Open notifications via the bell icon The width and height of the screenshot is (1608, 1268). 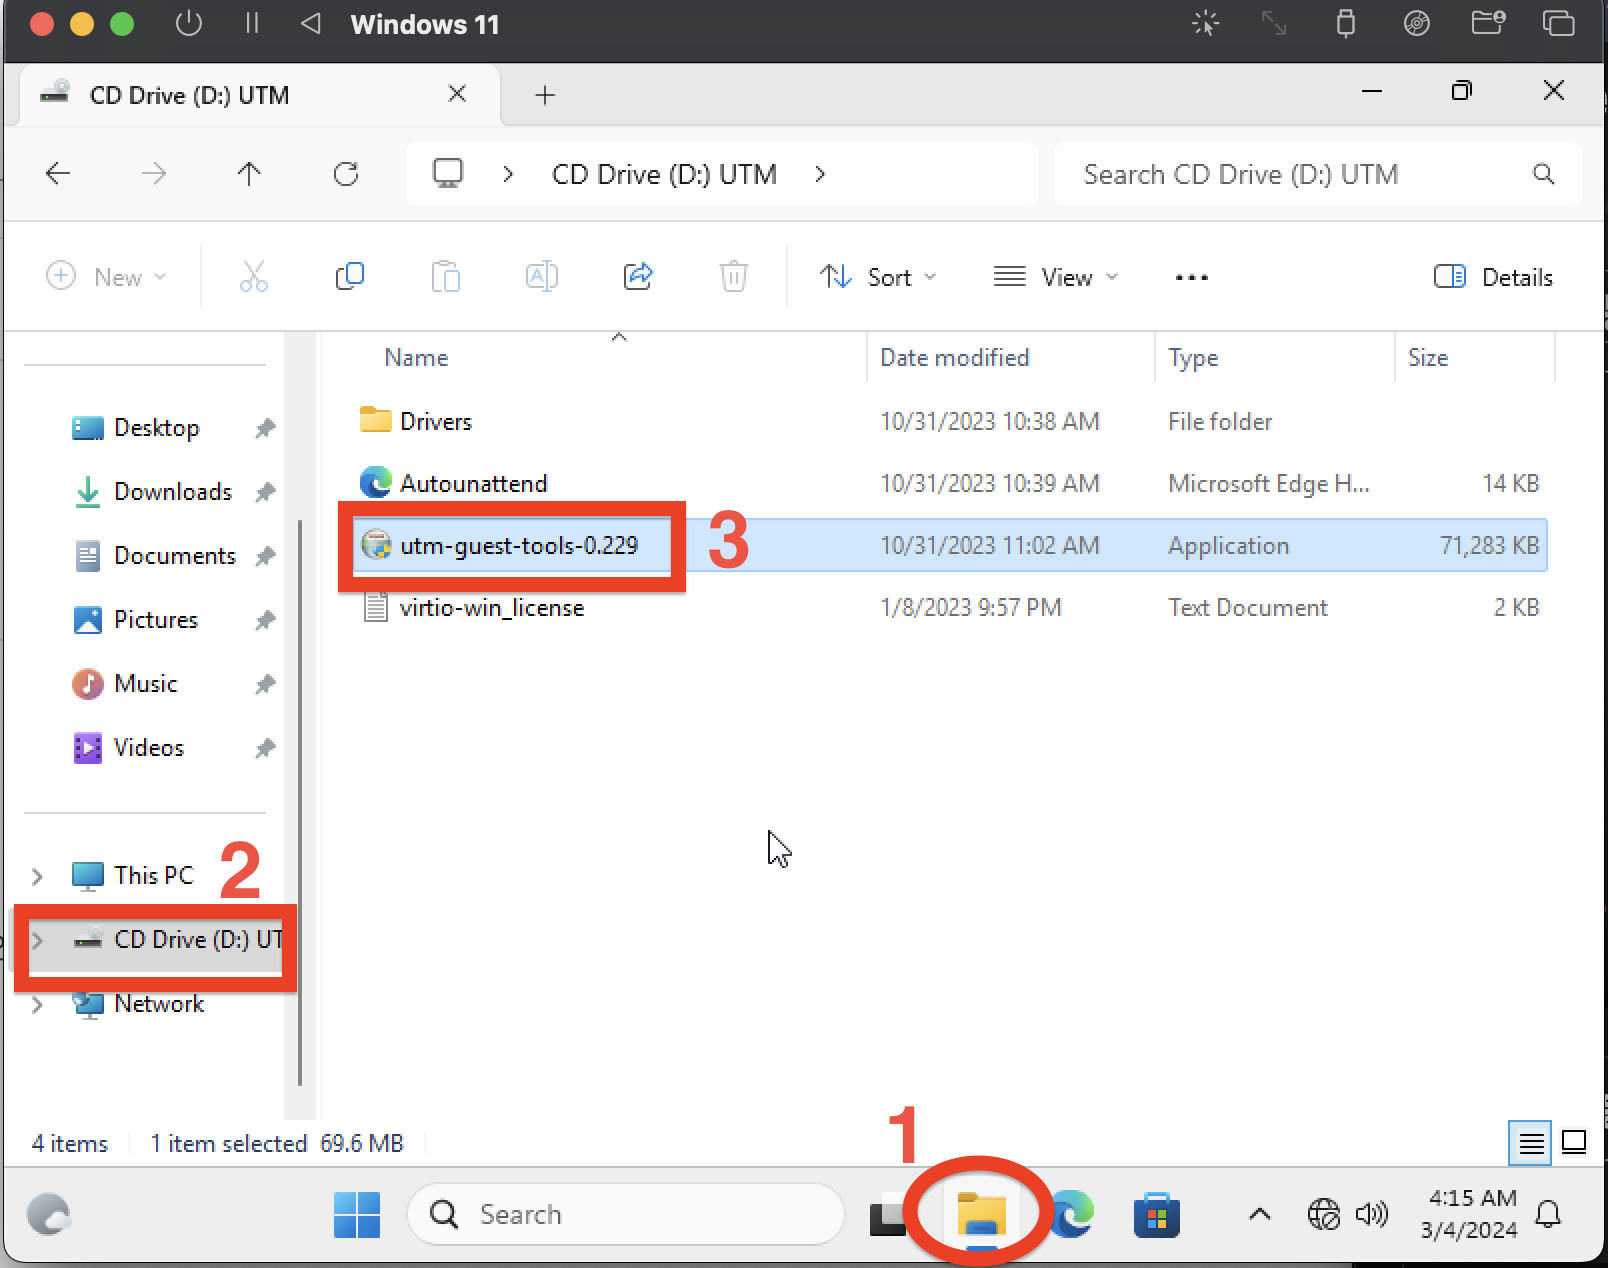pos(1548,1215)
